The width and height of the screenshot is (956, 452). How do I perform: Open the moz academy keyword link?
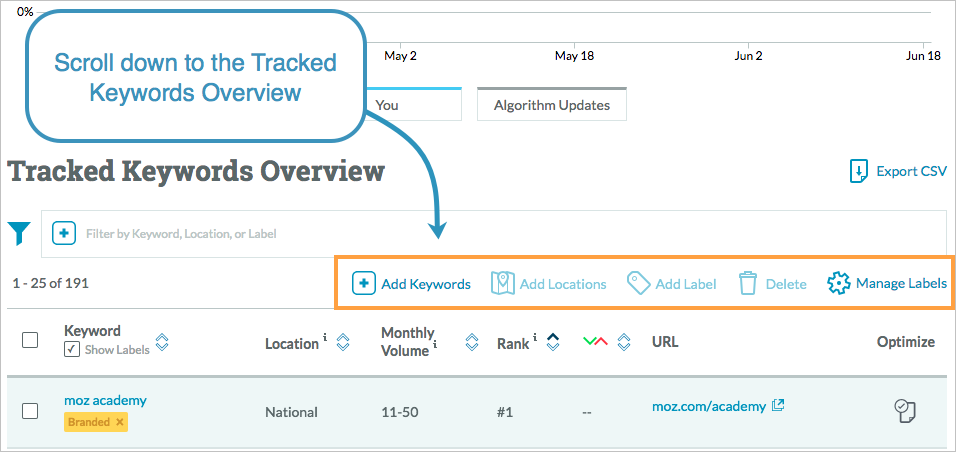pos(105,400)
